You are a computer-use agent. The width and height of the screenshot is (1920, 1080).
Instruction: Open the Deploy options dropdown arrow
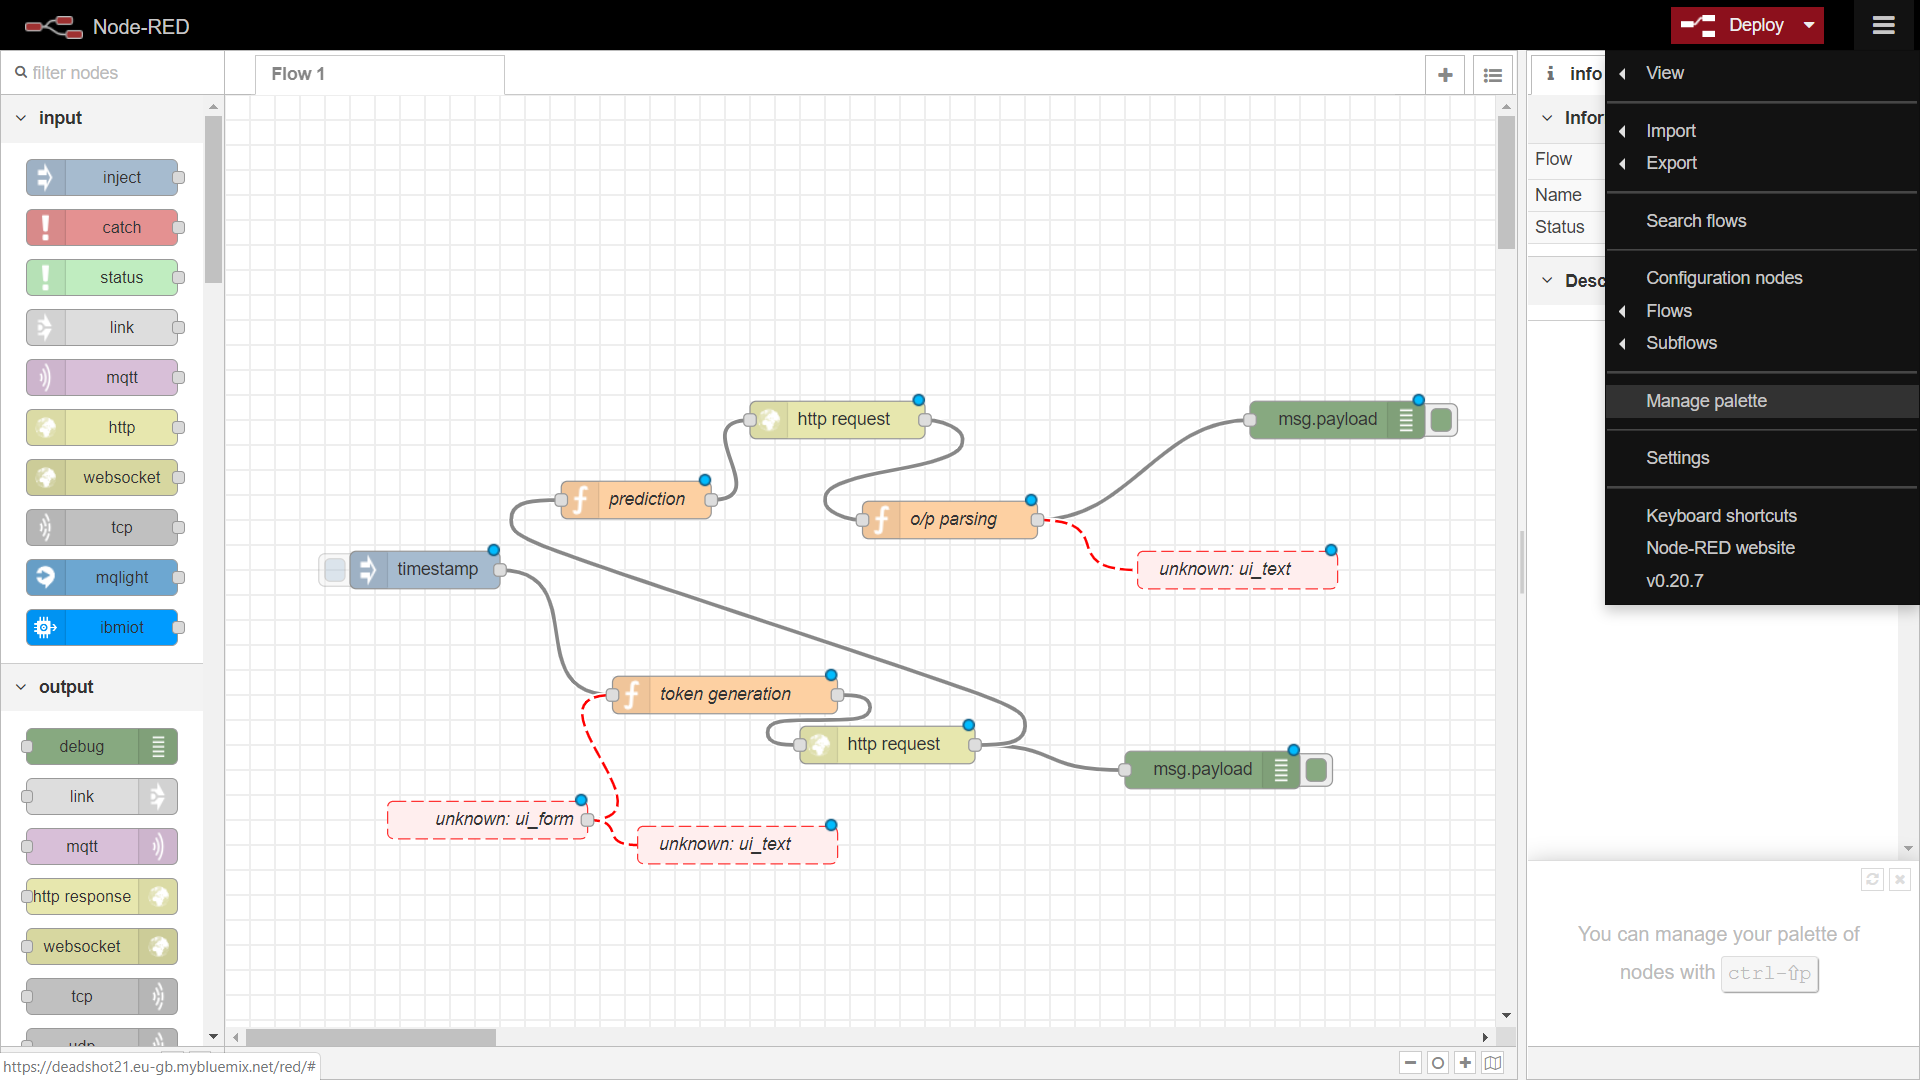1809,25
